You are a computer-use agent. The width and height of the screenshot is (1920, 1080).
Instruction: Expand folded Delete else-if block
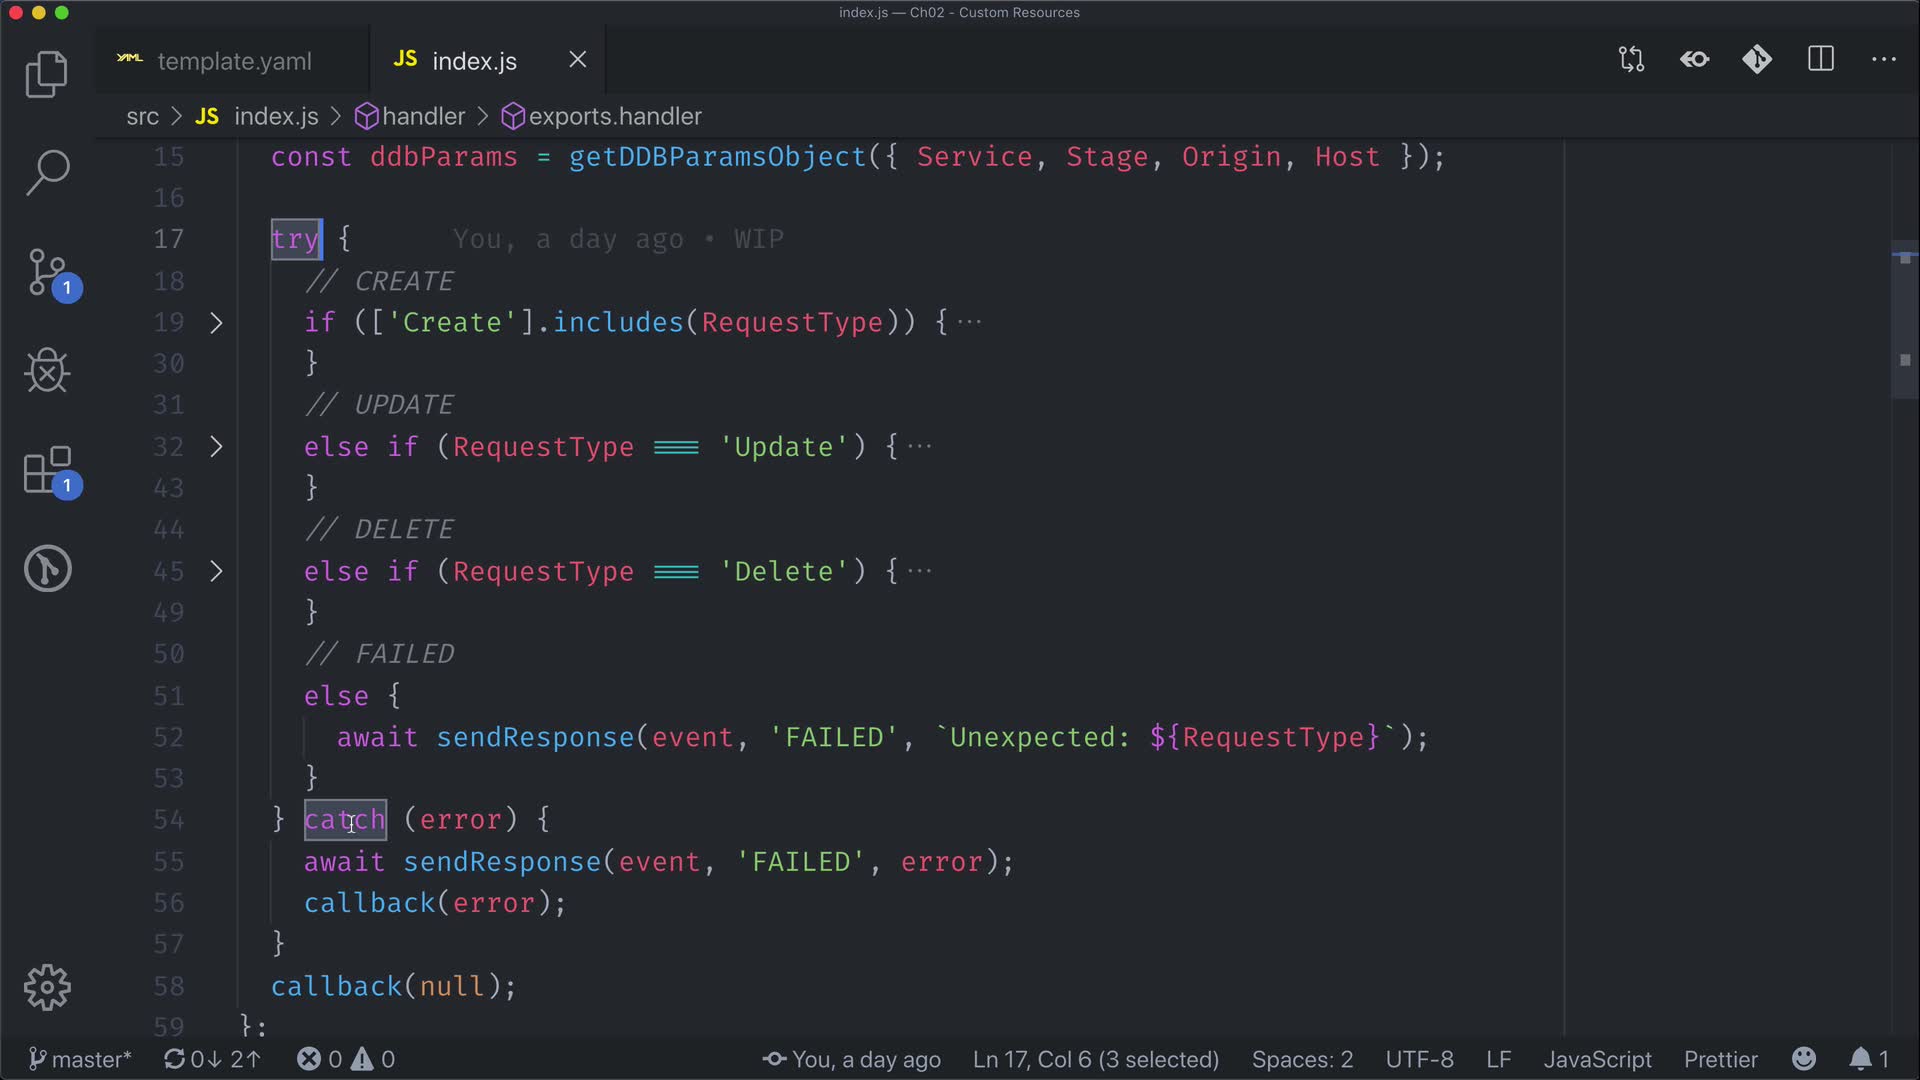[x=216, y=572]
